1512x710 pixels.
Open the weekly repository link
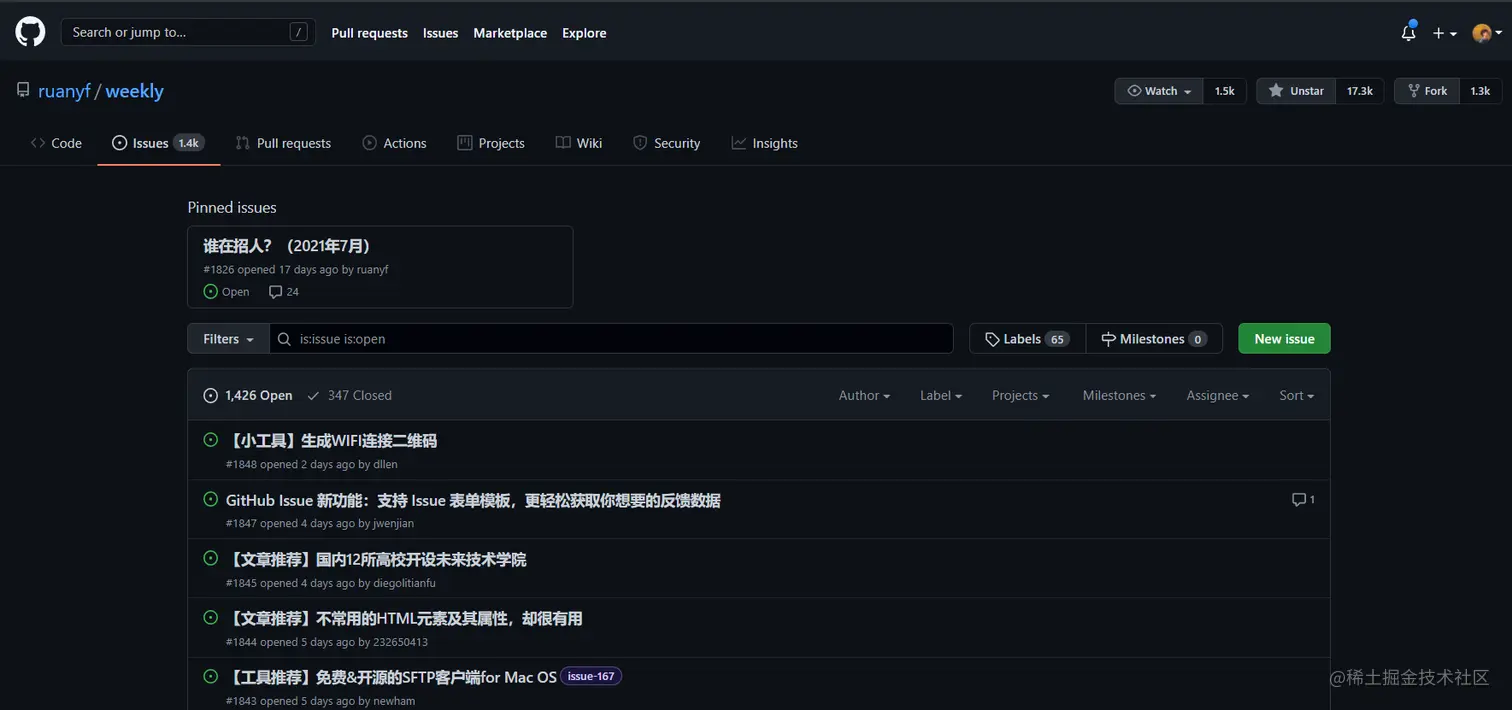(134, 91)
